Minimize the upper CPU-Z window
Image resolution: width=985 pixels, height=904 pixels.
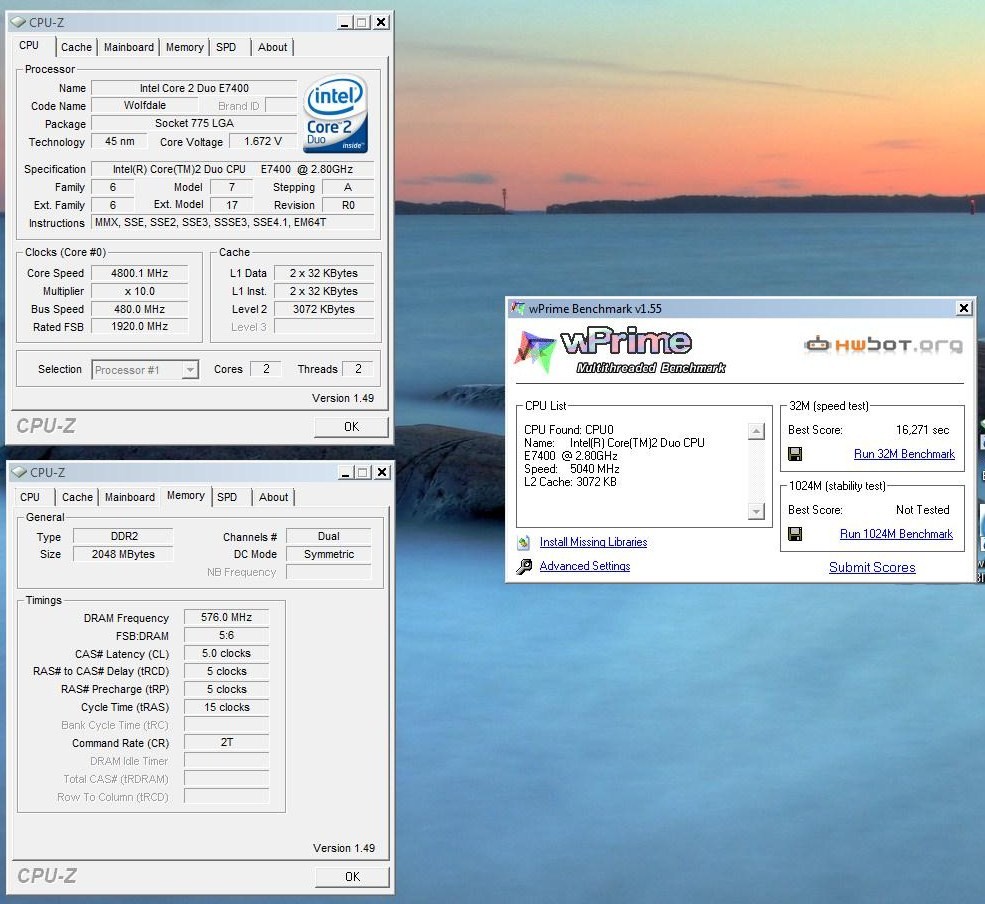point(344,23)
